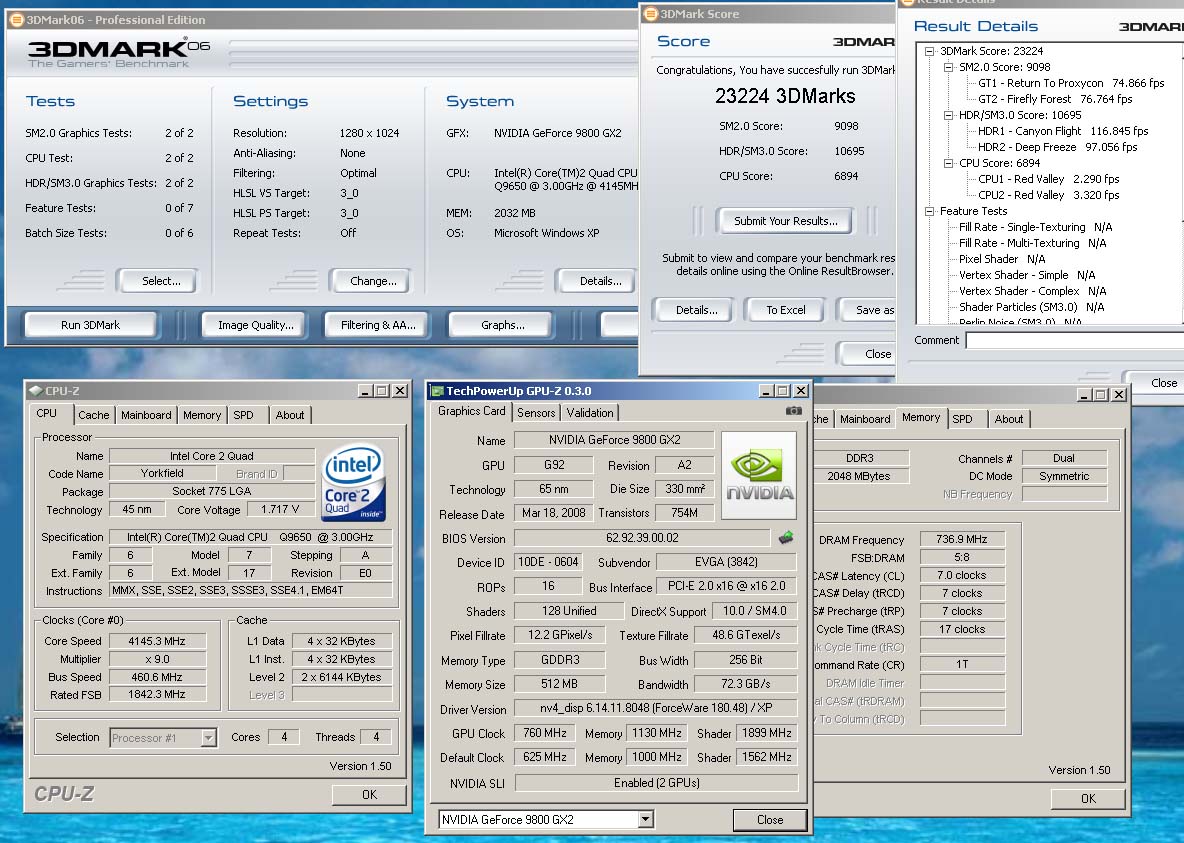
Task: Click the Change... settings button
Action: pos(373,281)
